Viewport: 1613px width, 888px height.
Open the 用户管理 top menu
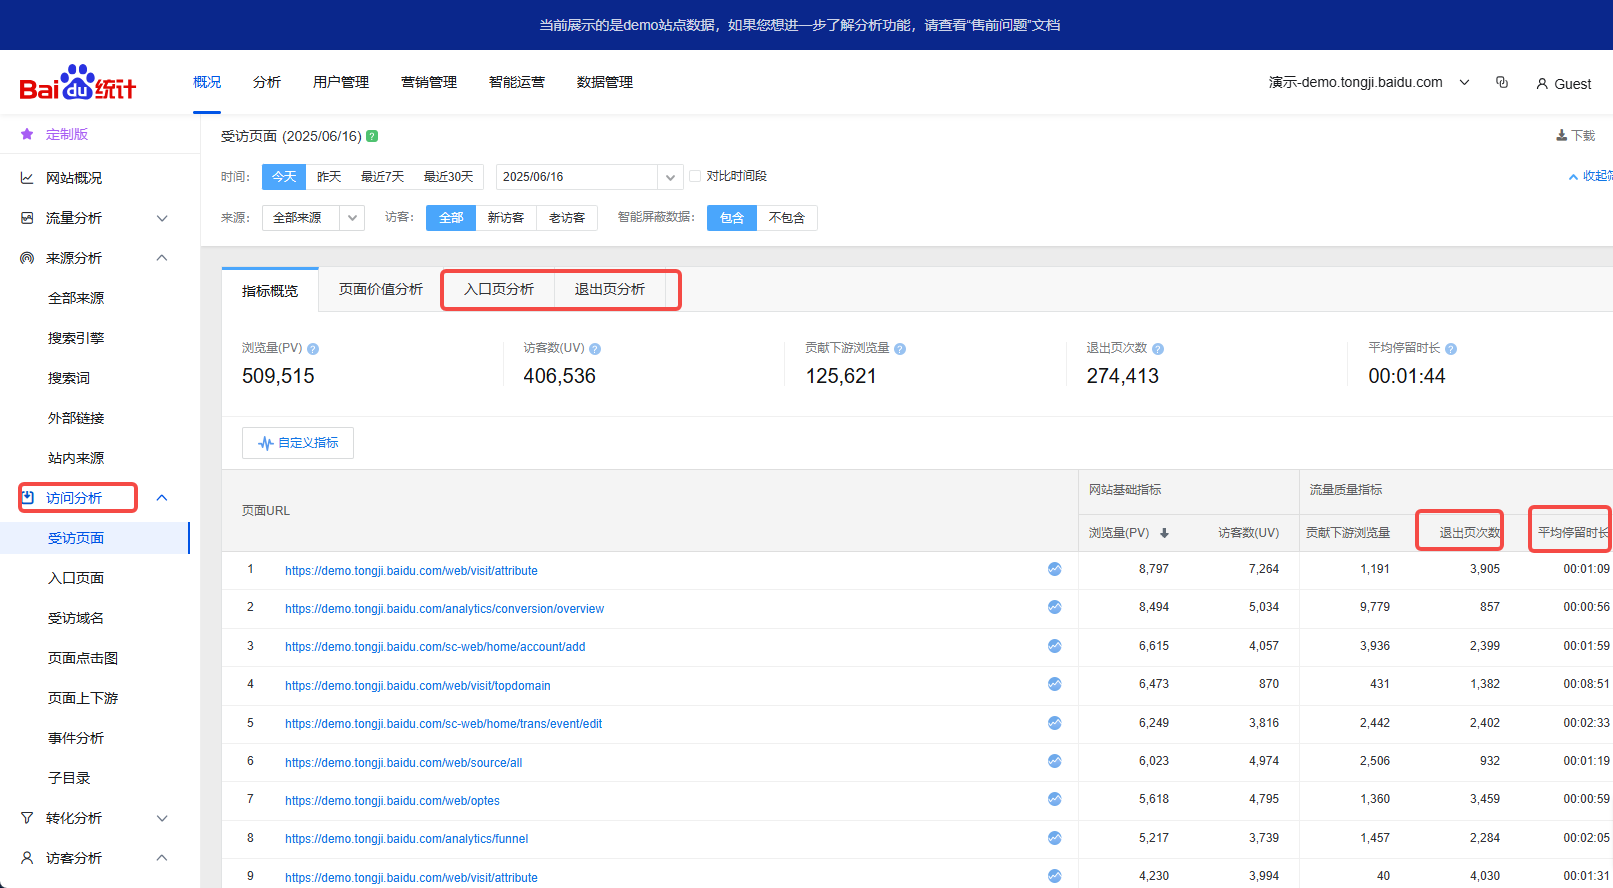click(x=340, y=82)
